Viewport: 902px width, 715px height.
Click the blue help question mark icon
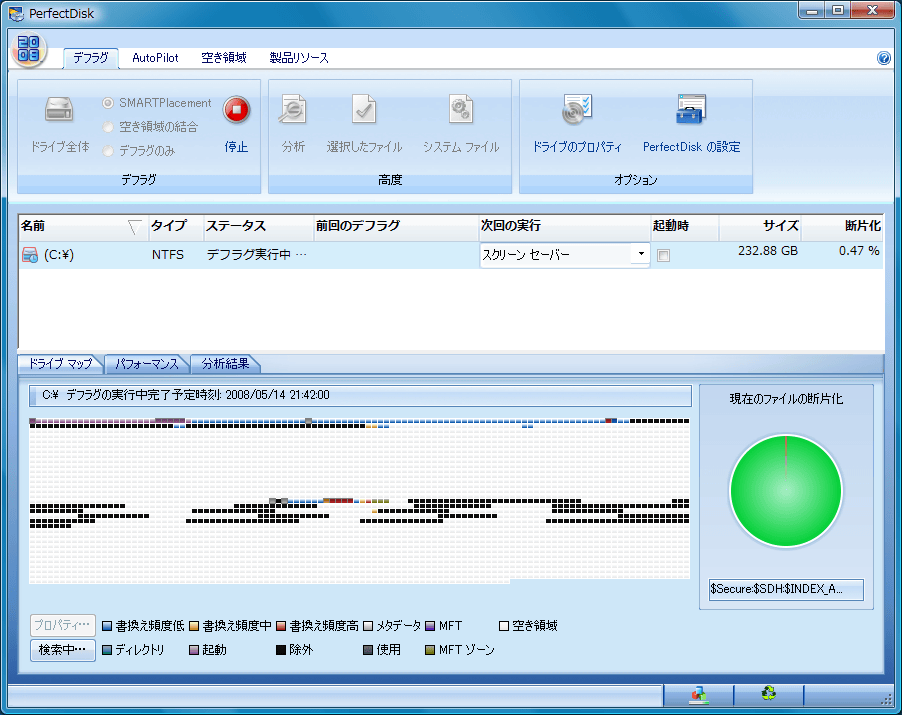click(x=884, y=58)
